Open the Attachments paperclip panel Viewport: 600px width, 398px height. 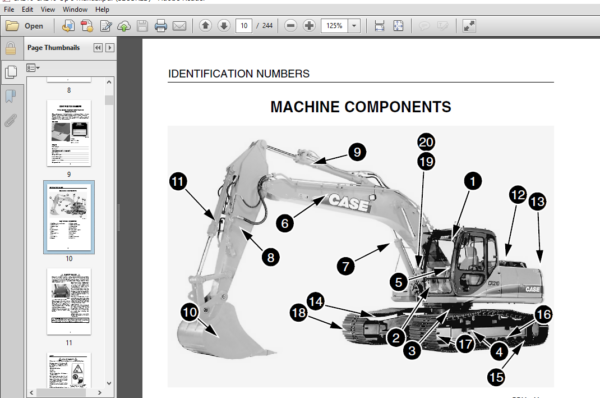pos(11,121)
